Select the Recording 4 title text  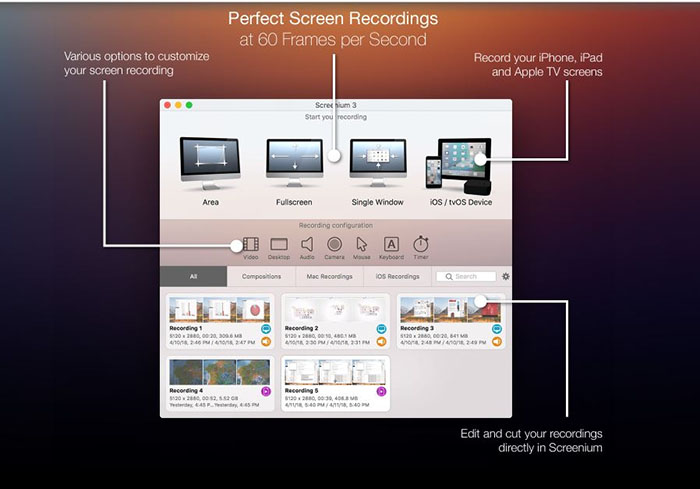pos(186,391)
